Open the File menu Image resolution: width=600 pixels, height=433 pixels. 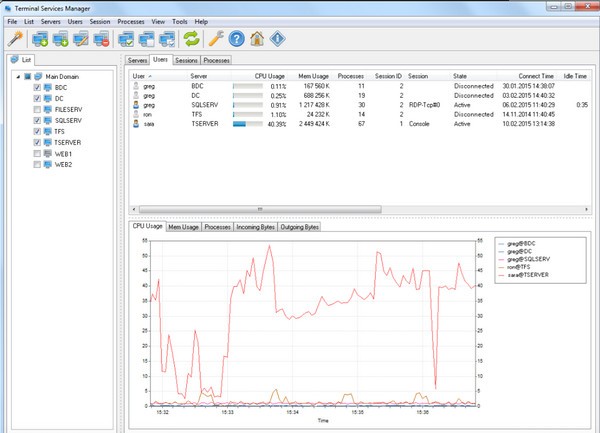12,22
